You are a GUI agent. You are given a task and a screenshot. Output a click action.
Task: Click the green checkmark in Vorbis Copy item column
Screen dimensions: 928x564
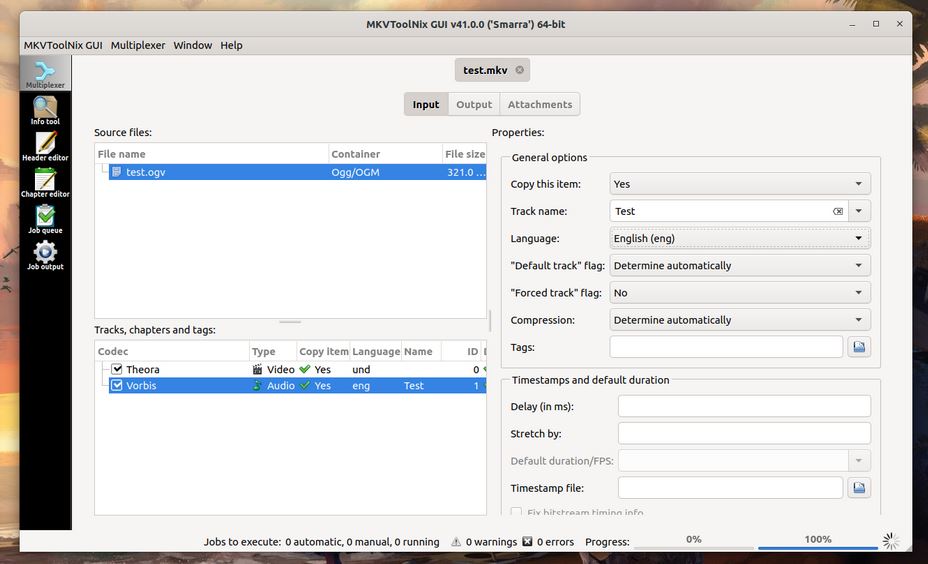[x=305, y=385]
